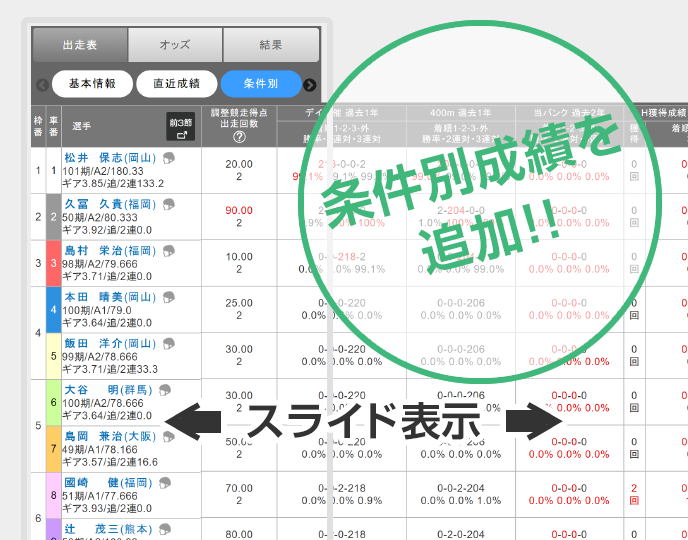Viewport: 688px width, 540px height.
Task: Switch to the オッズ tab
Action: pyautogui.click(x=175, y=45)
